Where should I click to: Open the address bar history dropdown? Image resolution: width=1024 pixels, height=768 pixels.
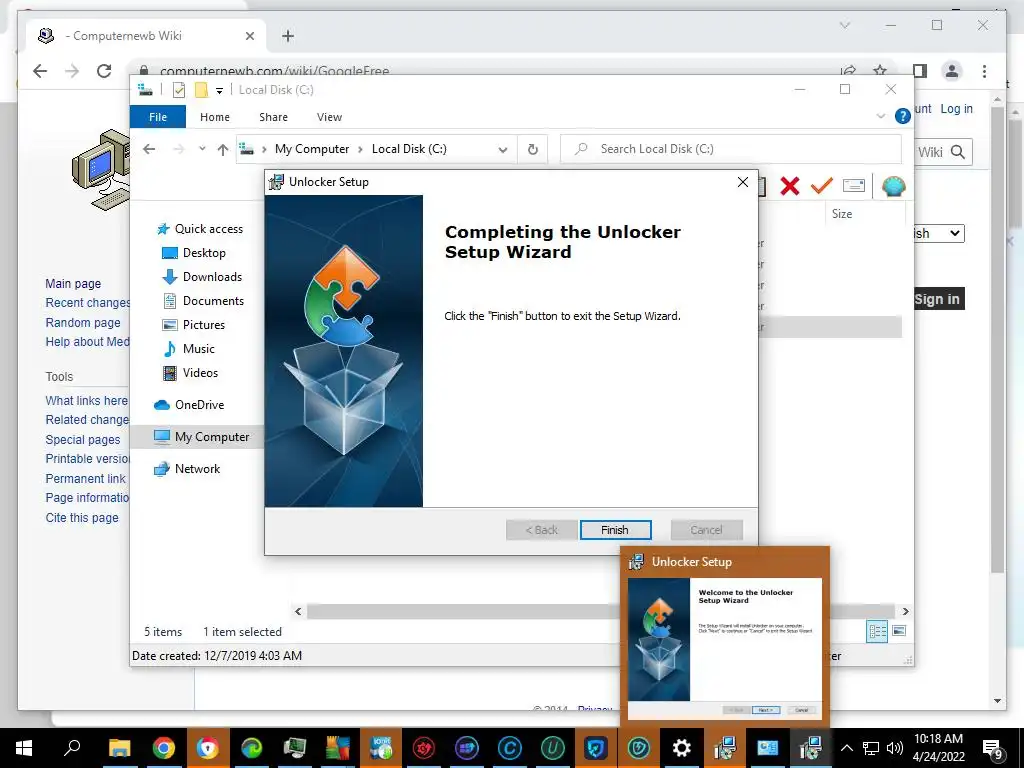(x=503, y=150)
